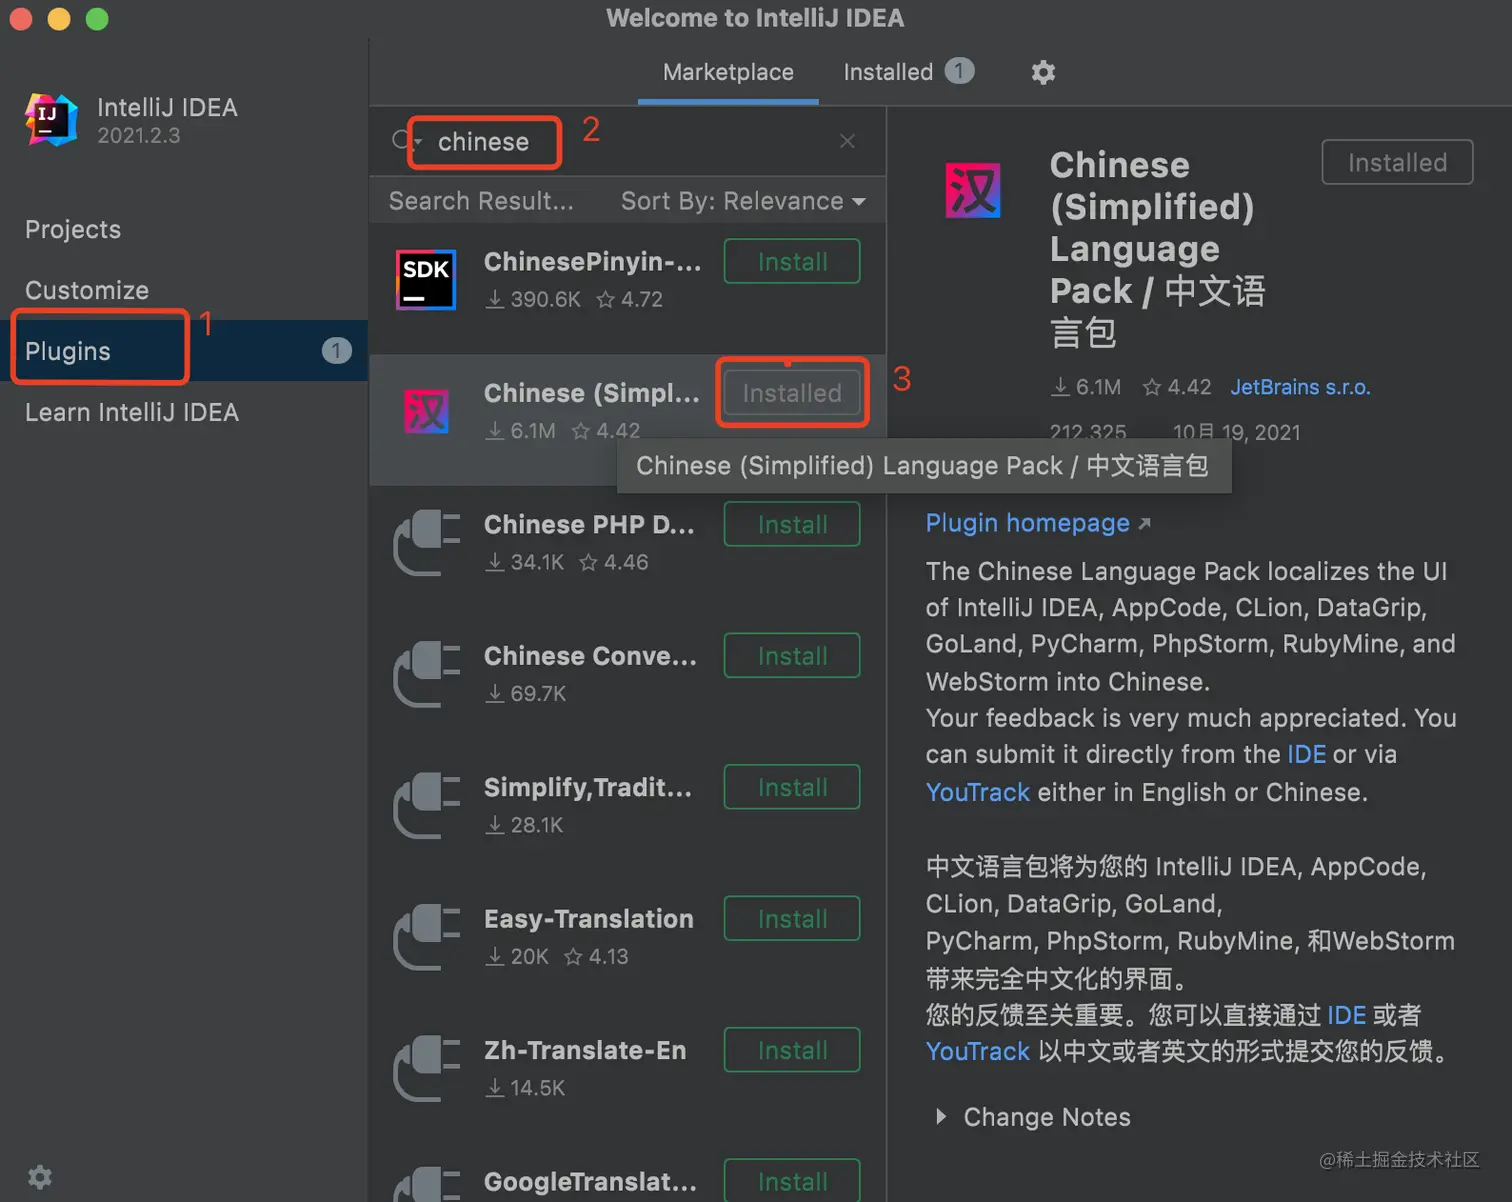
Task: Click the download count icon in plugin details
Action: click(1060, 387)
